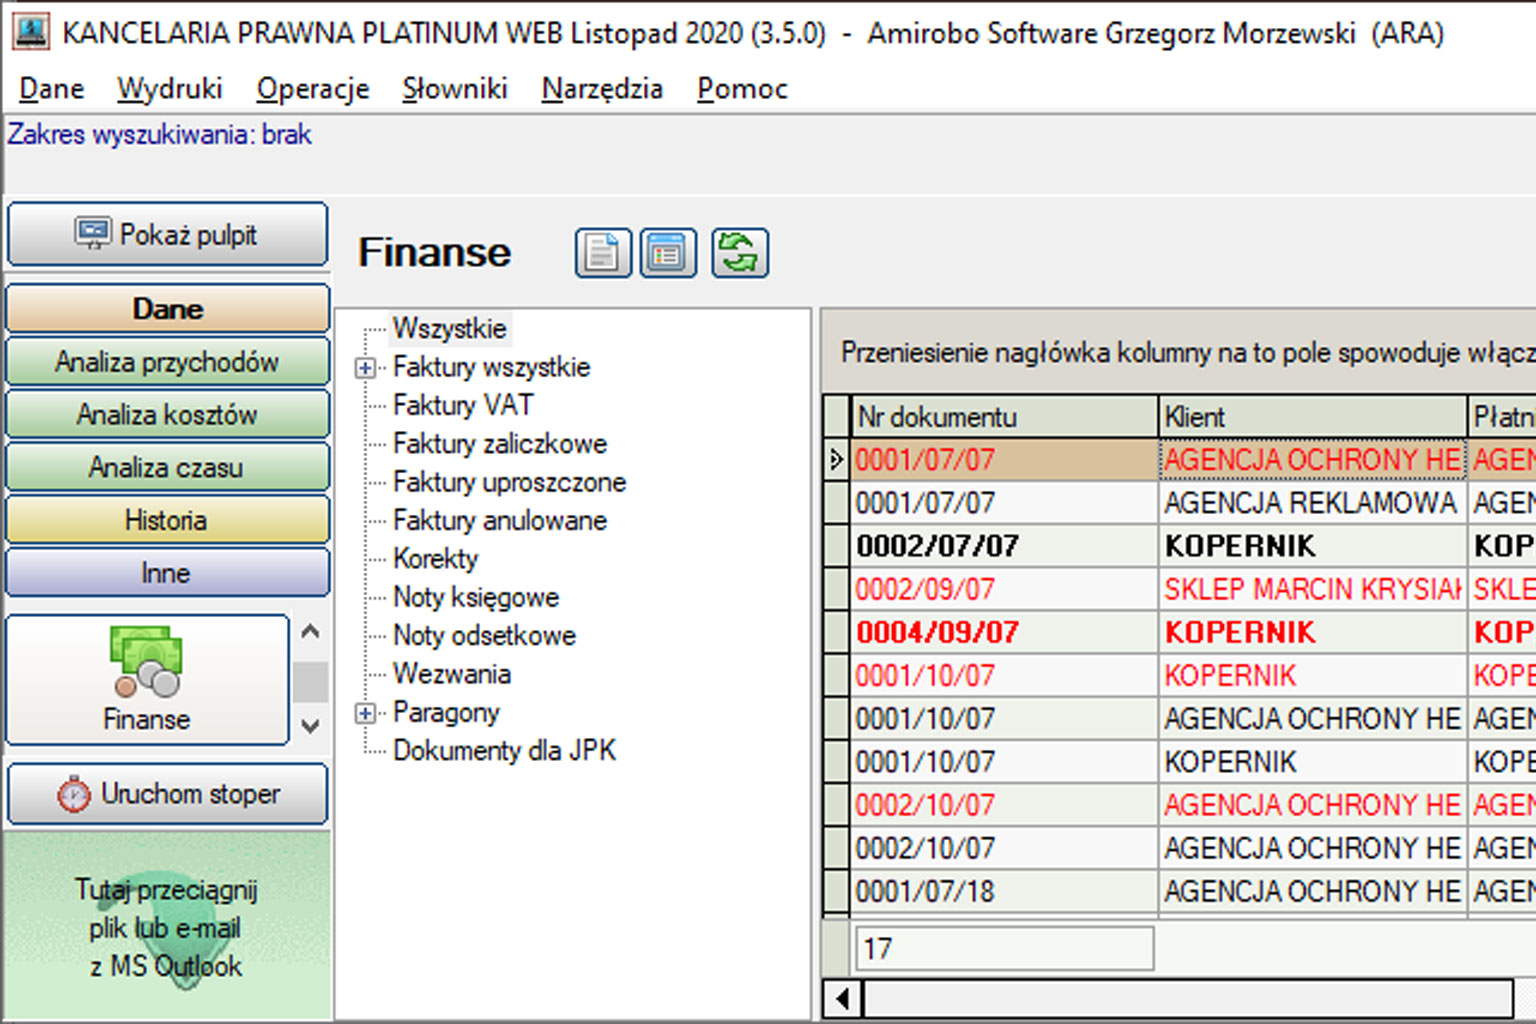This screenshot has width=1536, height=1024.
Task: Open the Narzędzia menu
Action: click(x=602, y=89)
